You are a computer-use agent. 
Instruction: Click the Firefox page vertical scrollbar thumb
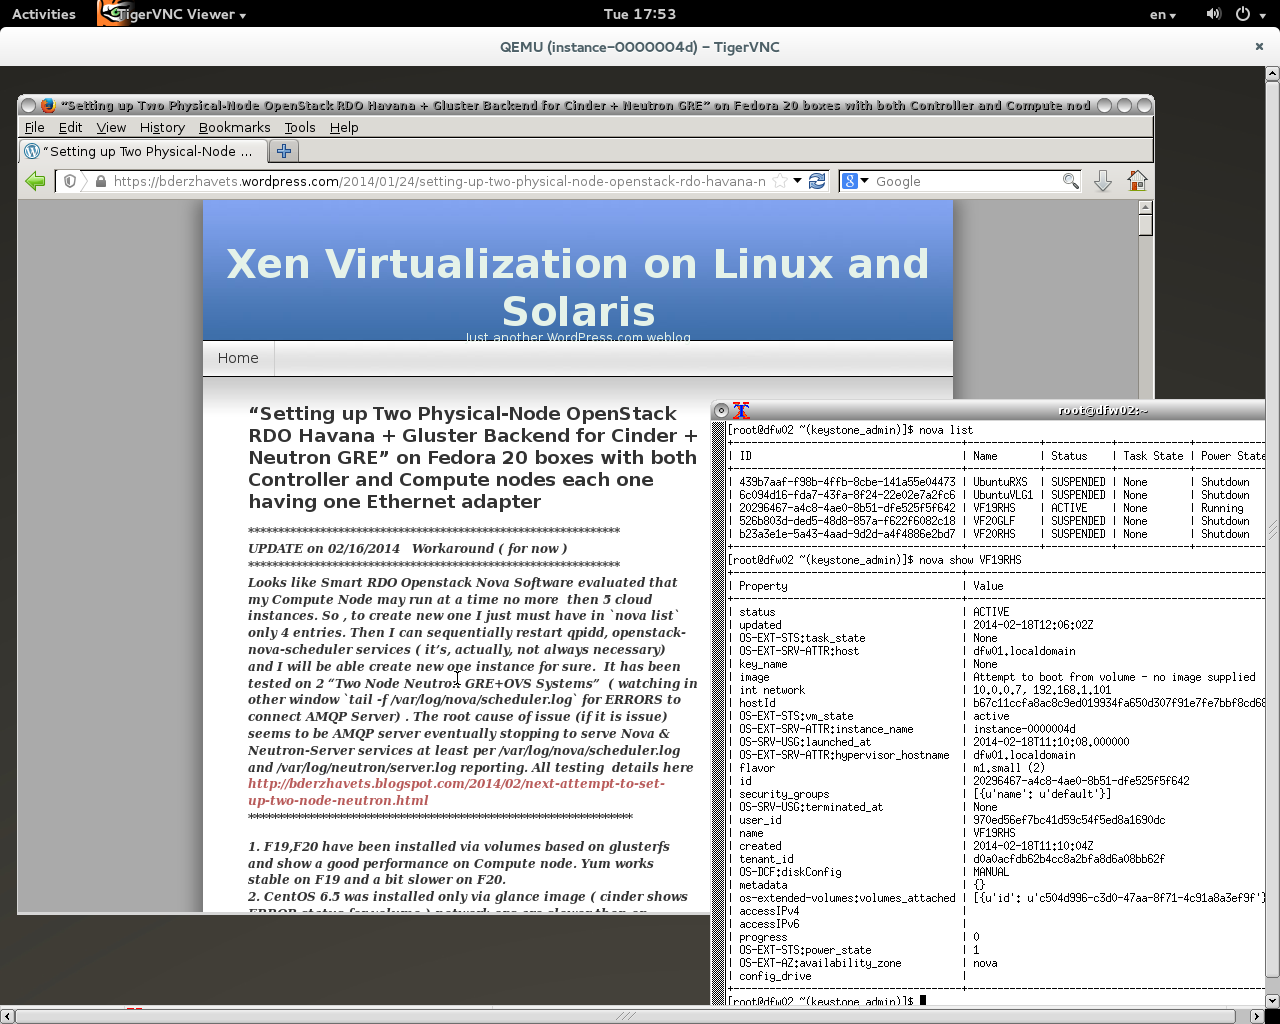click(1146, 225)
